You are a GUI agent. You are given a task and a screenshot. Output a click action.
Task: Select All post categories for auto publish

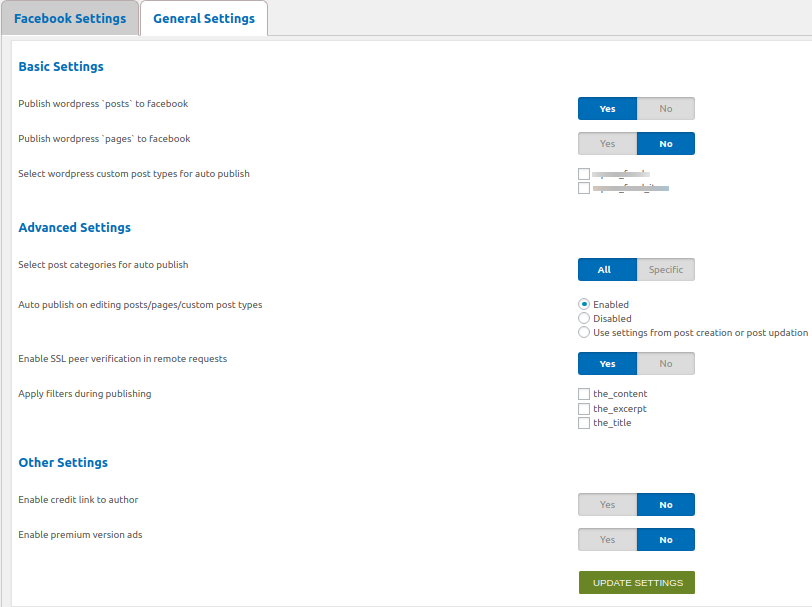[607, 270]
